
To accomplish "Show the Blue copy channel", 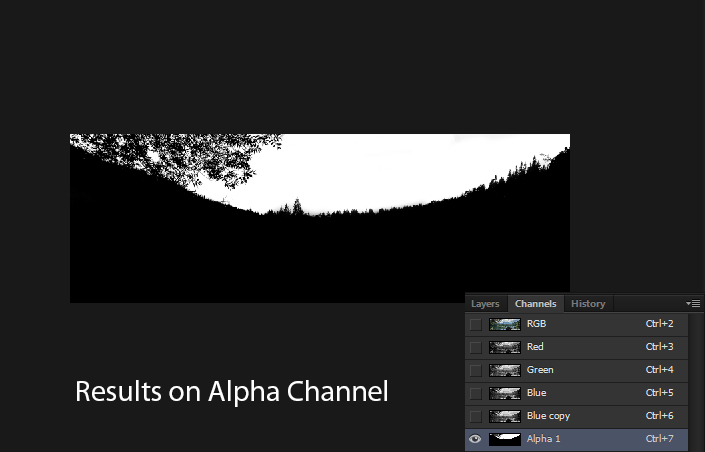I will tap(475, 416).
